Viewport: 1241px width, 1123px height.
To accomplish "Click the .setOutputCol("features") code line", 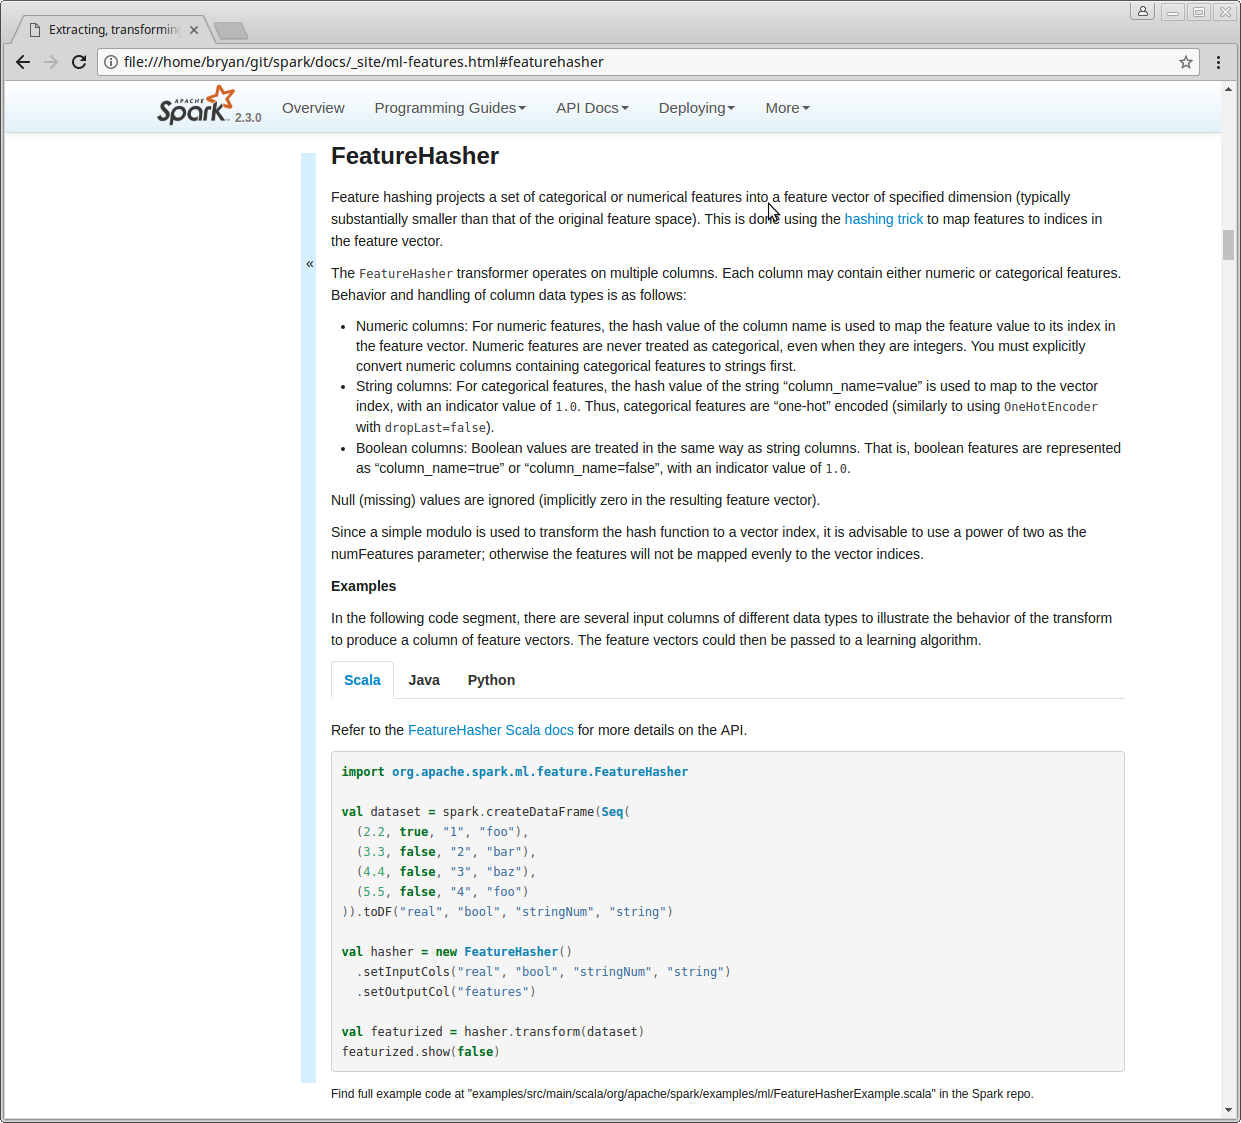I will click(x=446, y=992).
